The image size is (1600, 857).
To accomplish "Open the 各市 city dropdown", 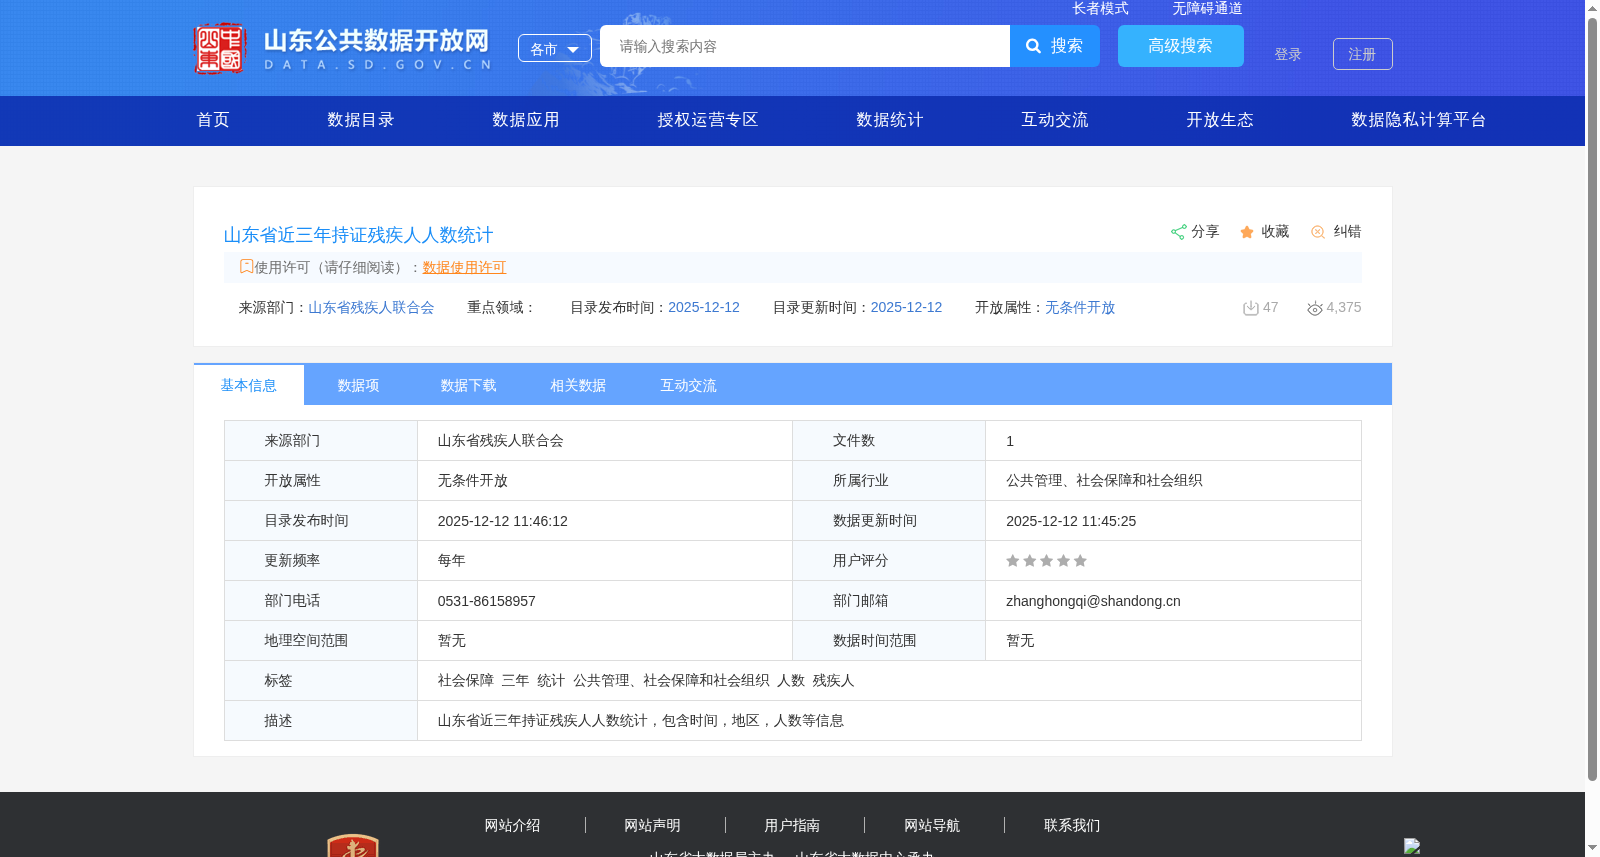I will point(555,48).
